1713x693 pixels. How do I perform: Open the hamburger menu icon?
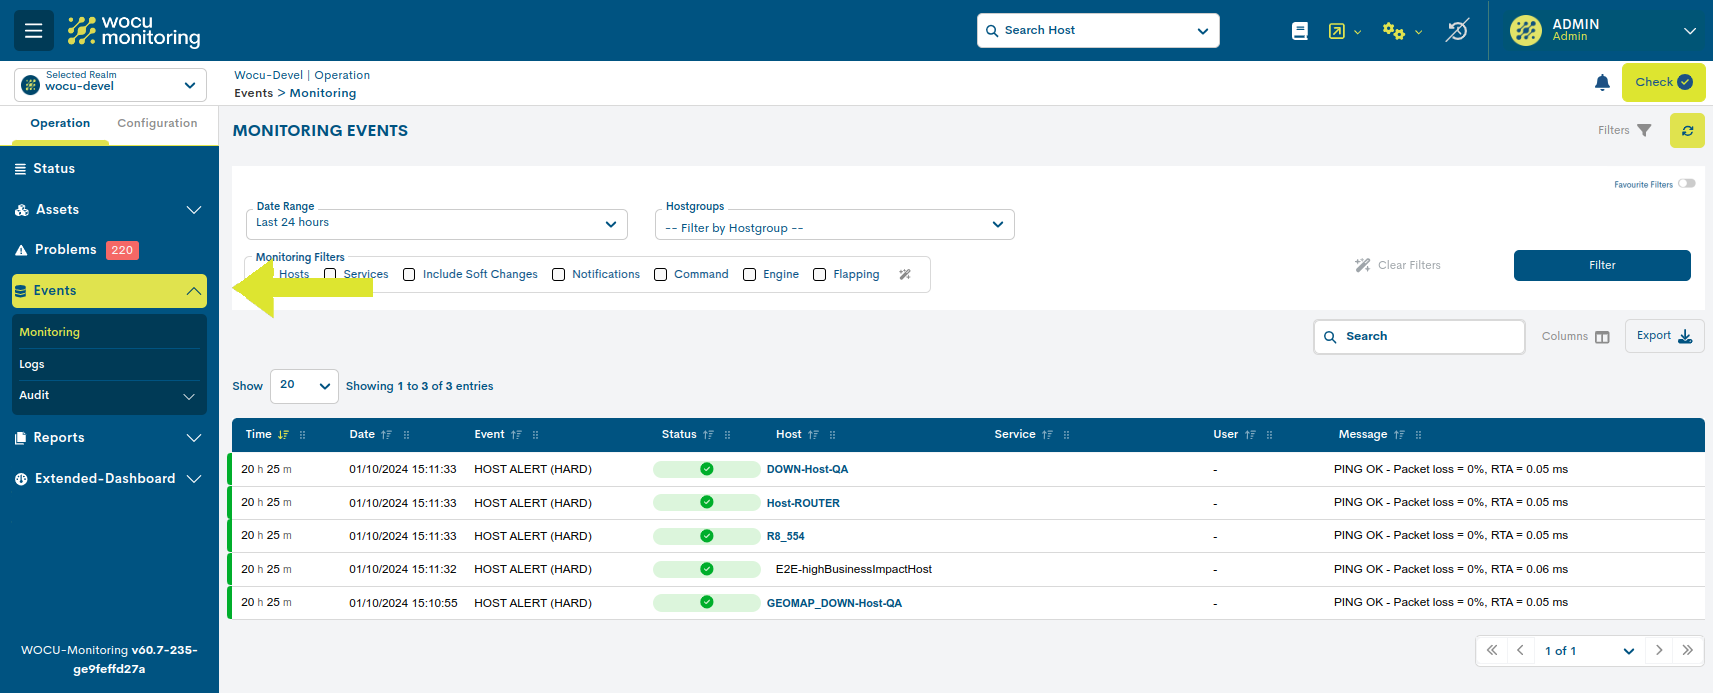point(33,31)
